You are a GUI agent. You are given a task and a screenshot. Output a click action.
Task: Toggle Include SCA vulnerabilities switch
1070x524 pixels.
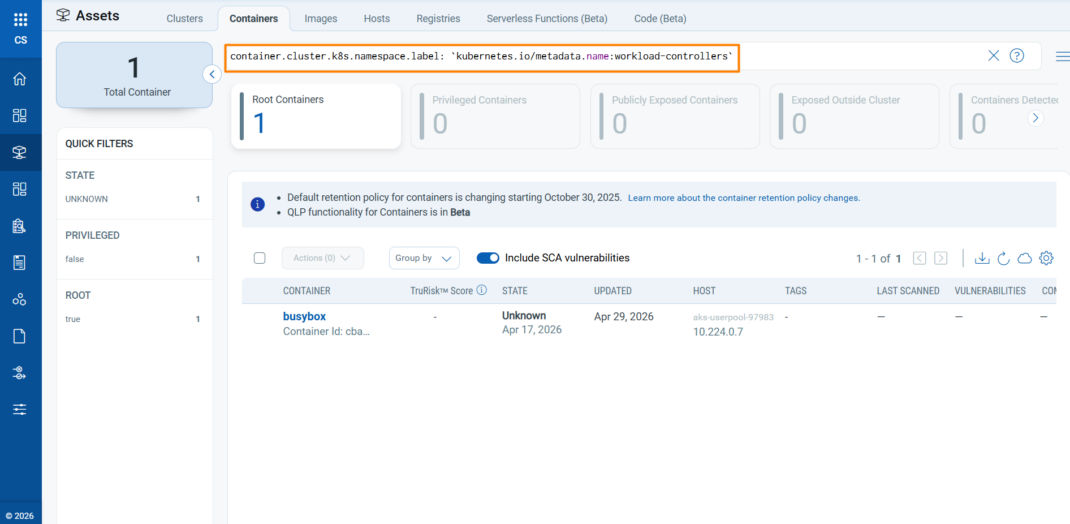(488, 258)
